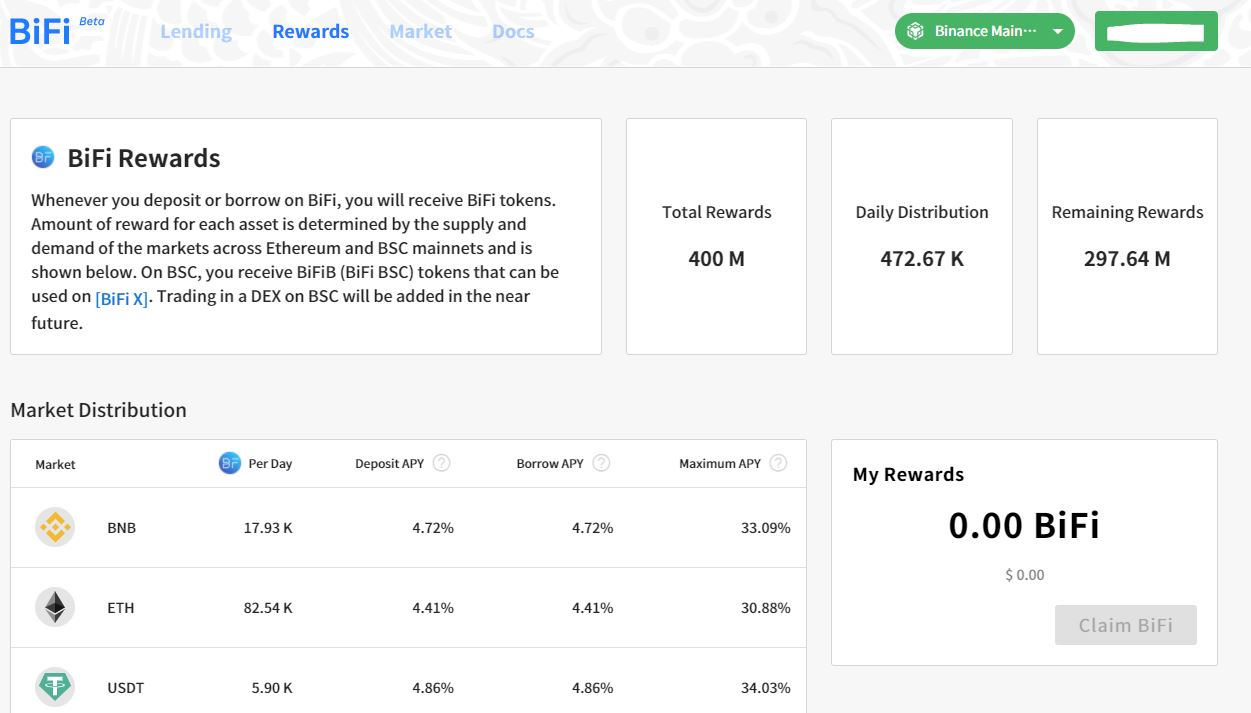Click the USDT market name
The width and height of the screenshot is (1251, 713).
pos(126,687)
